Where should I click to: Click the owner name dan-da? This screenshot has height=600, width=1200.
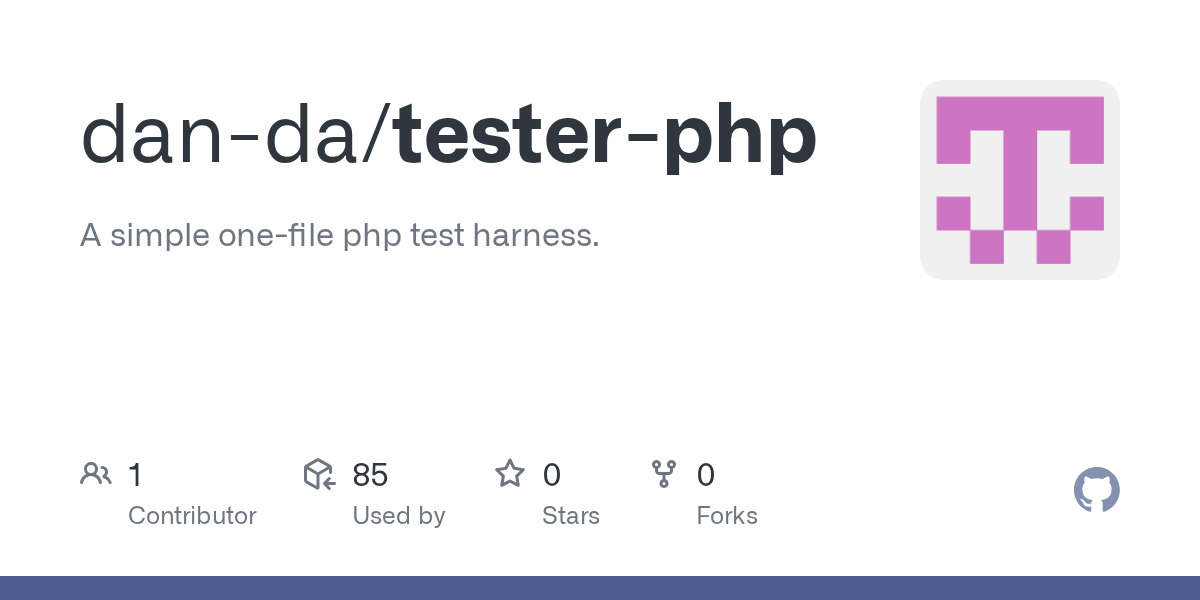[222, 135]
